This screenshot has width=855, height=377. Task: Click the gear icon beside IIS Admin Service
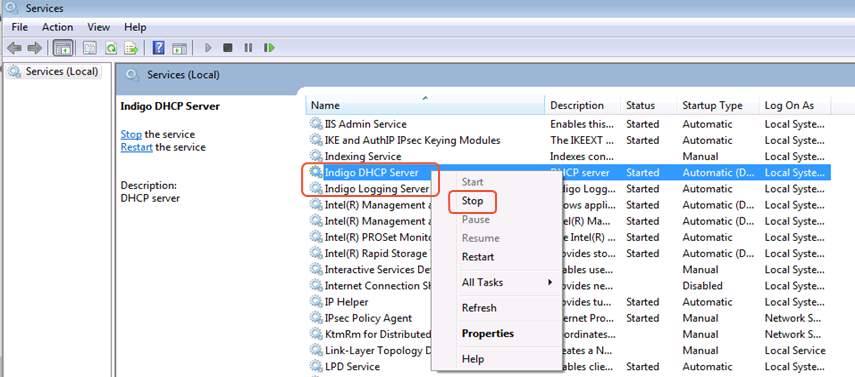(x=316, y=124)
